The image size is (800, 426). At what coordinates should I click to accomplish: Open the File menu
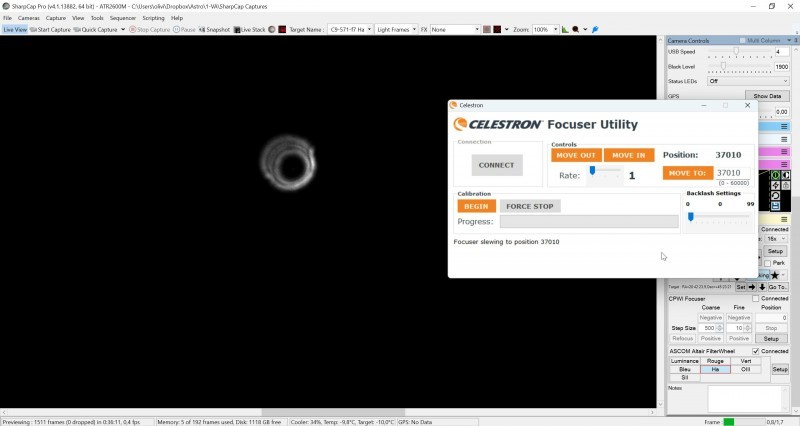(x=7, y=18)
